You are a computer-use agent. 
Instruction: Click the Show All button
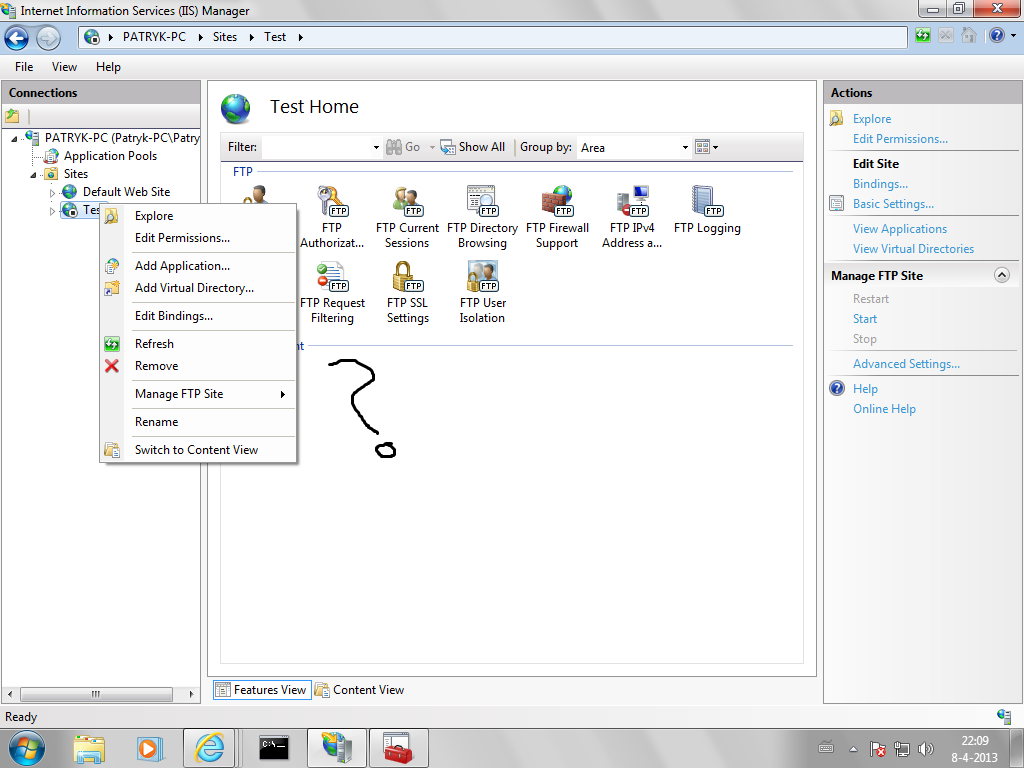473,147
